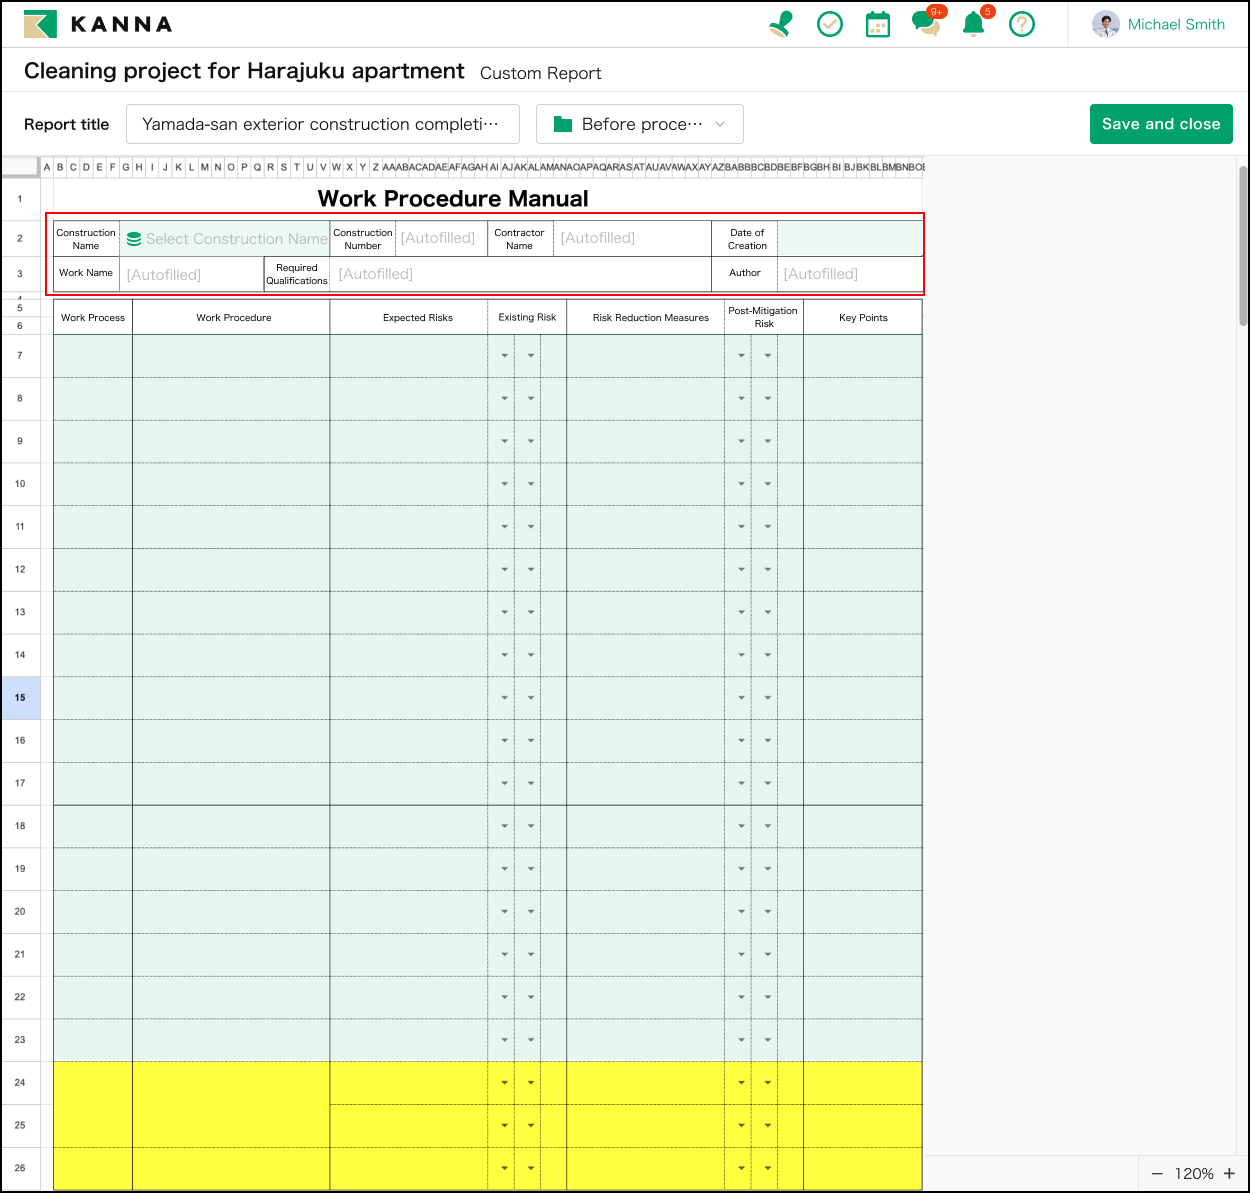
Task: Click the stamp approval icon
Action: [781, 24]
